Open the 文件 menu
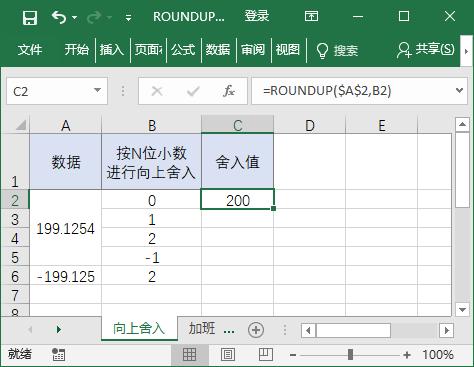The width and height of the screenshot is (474, 367). point(30,50)
